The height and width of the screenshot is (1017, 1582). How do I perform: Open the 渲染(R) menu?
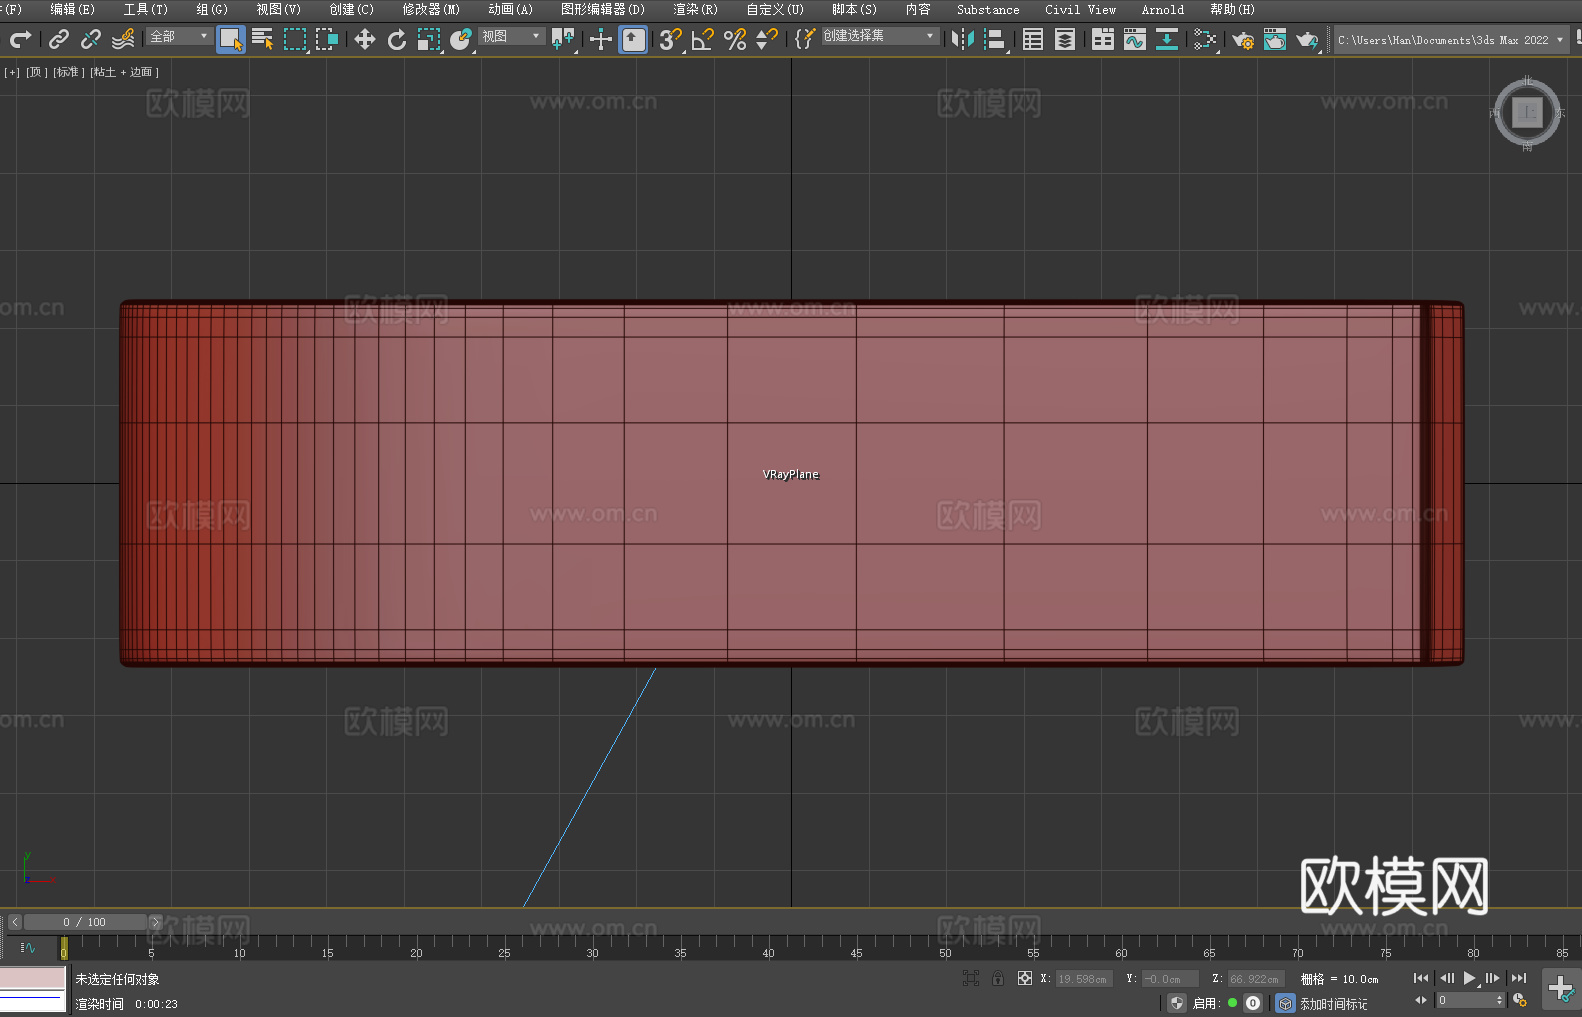pyautogui.click(x=696, y=9)
